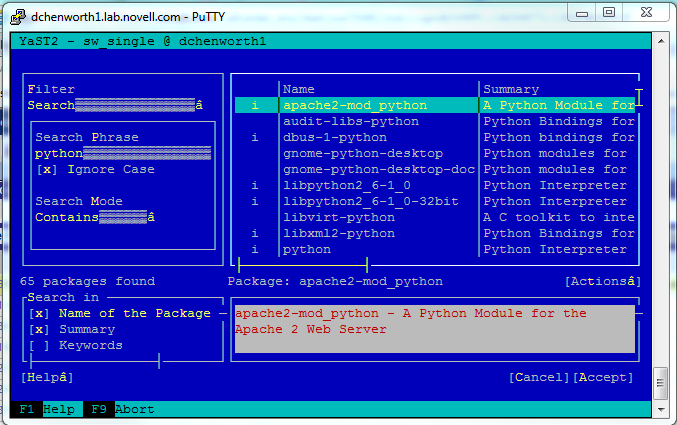Click the Search Phrase input containing python
The height and width of the screenshot is (425, 677).
tap(123, 153)
